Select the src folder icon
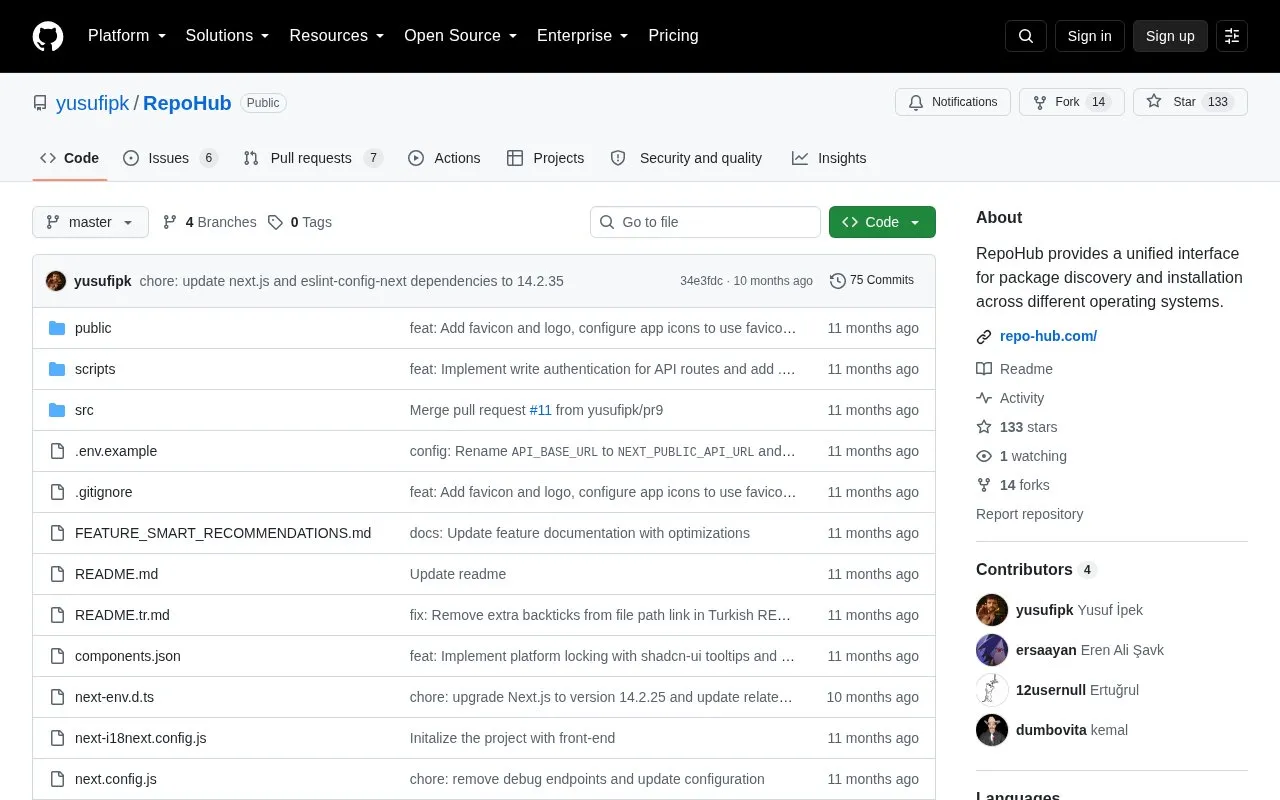This screenshot has width=1280, height=800. (57, 410)
